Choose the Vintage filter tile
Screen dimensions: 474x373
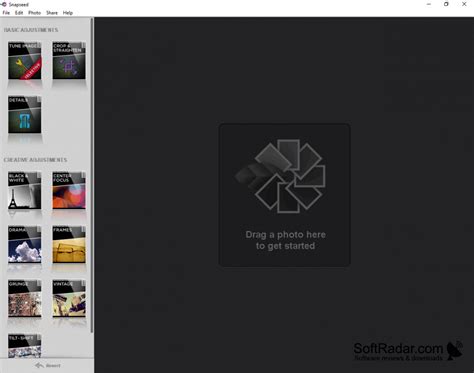click(x=69, y=298)
